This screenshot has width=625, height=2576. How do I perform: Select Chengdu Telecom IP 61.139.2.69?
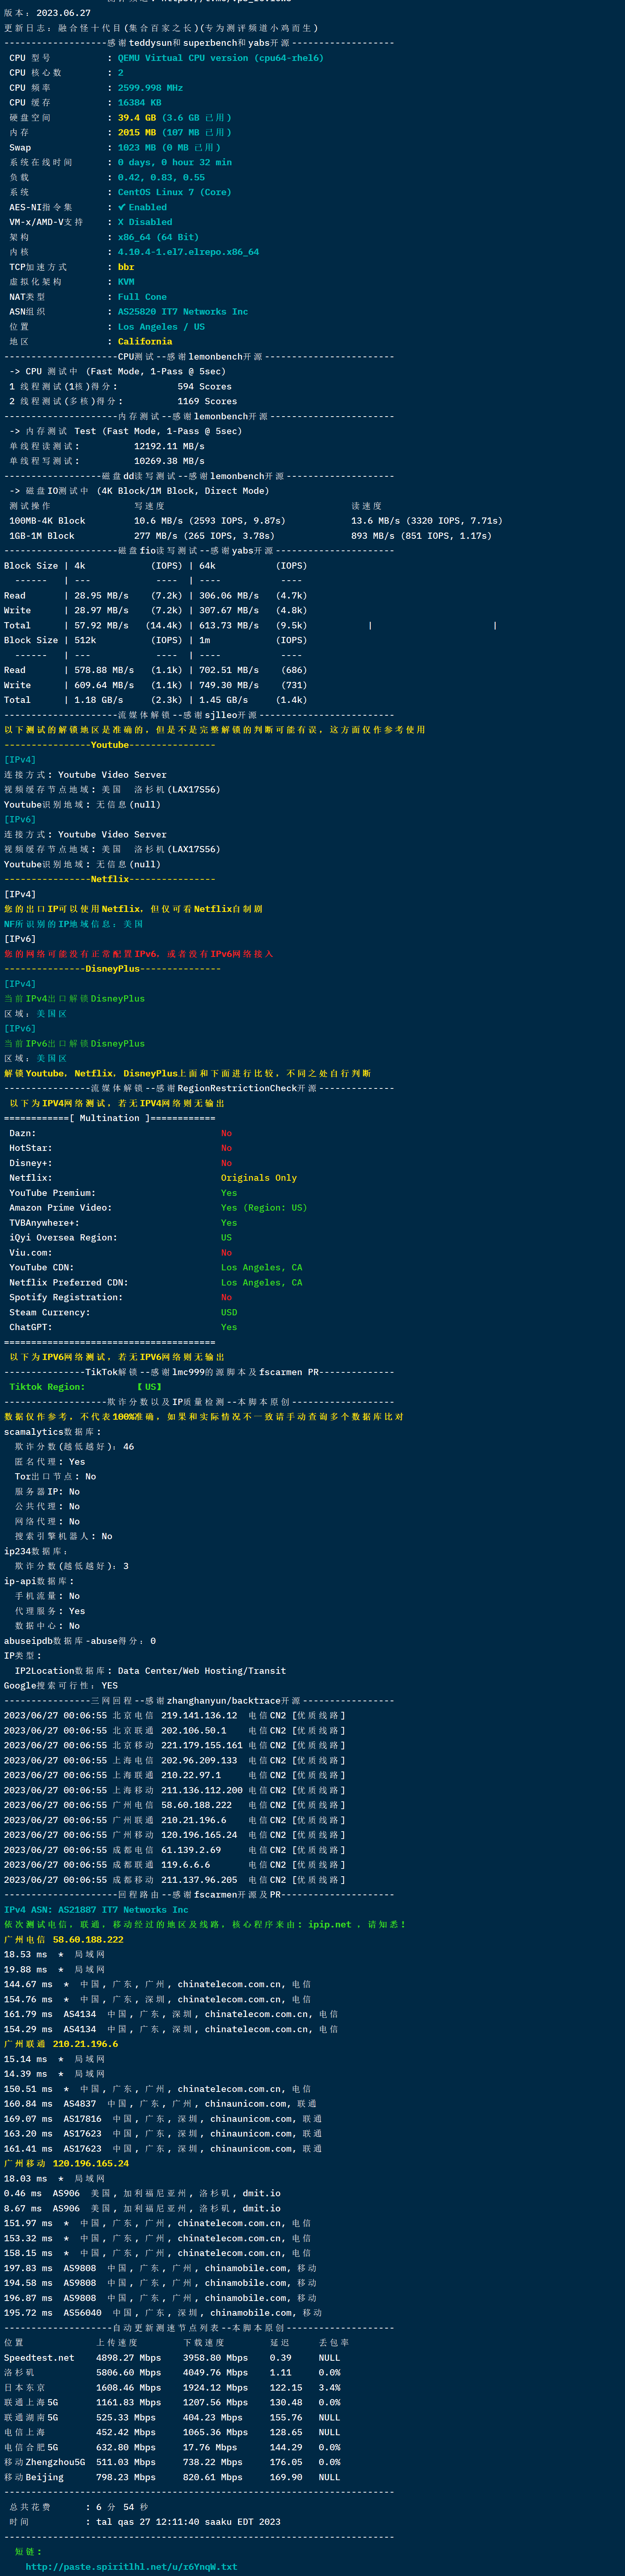pos(191,1850)
